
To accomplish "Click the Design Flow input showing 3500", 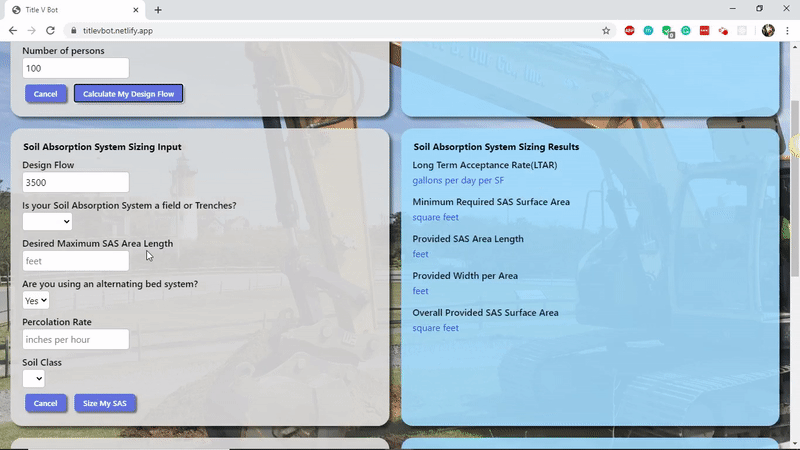I will pyautogui.click(x=76, y=183).
